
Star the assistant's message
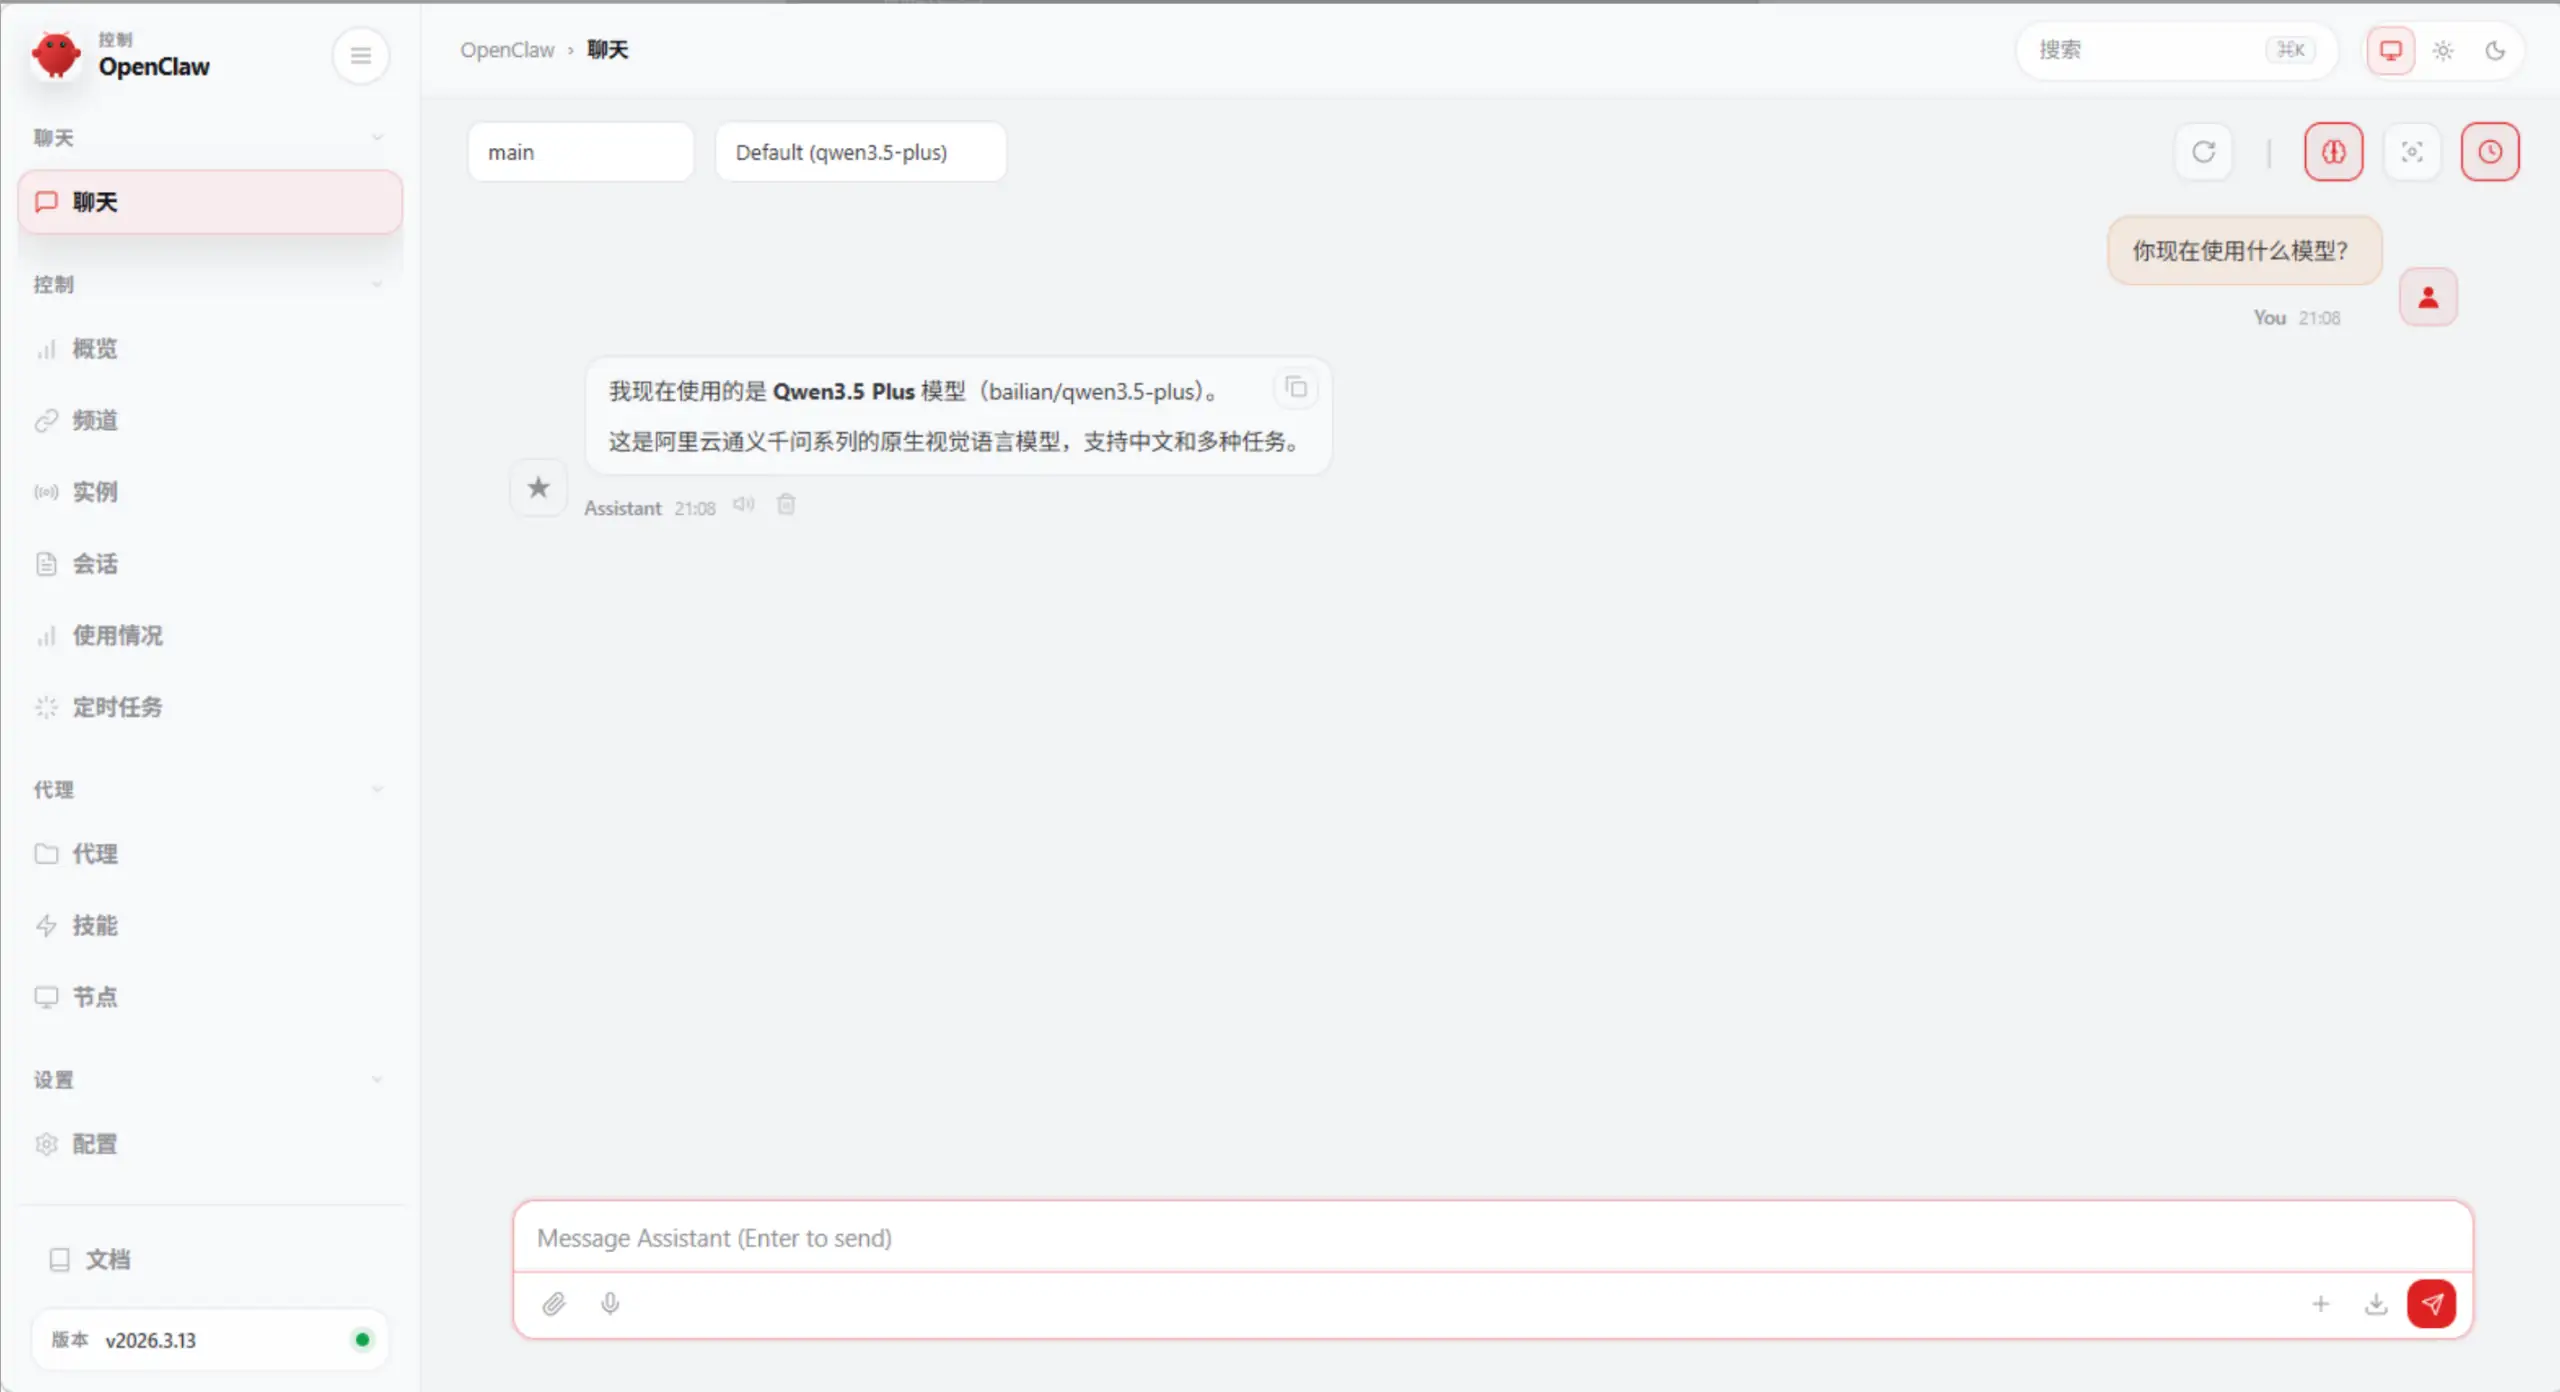[x=539, y=488]
